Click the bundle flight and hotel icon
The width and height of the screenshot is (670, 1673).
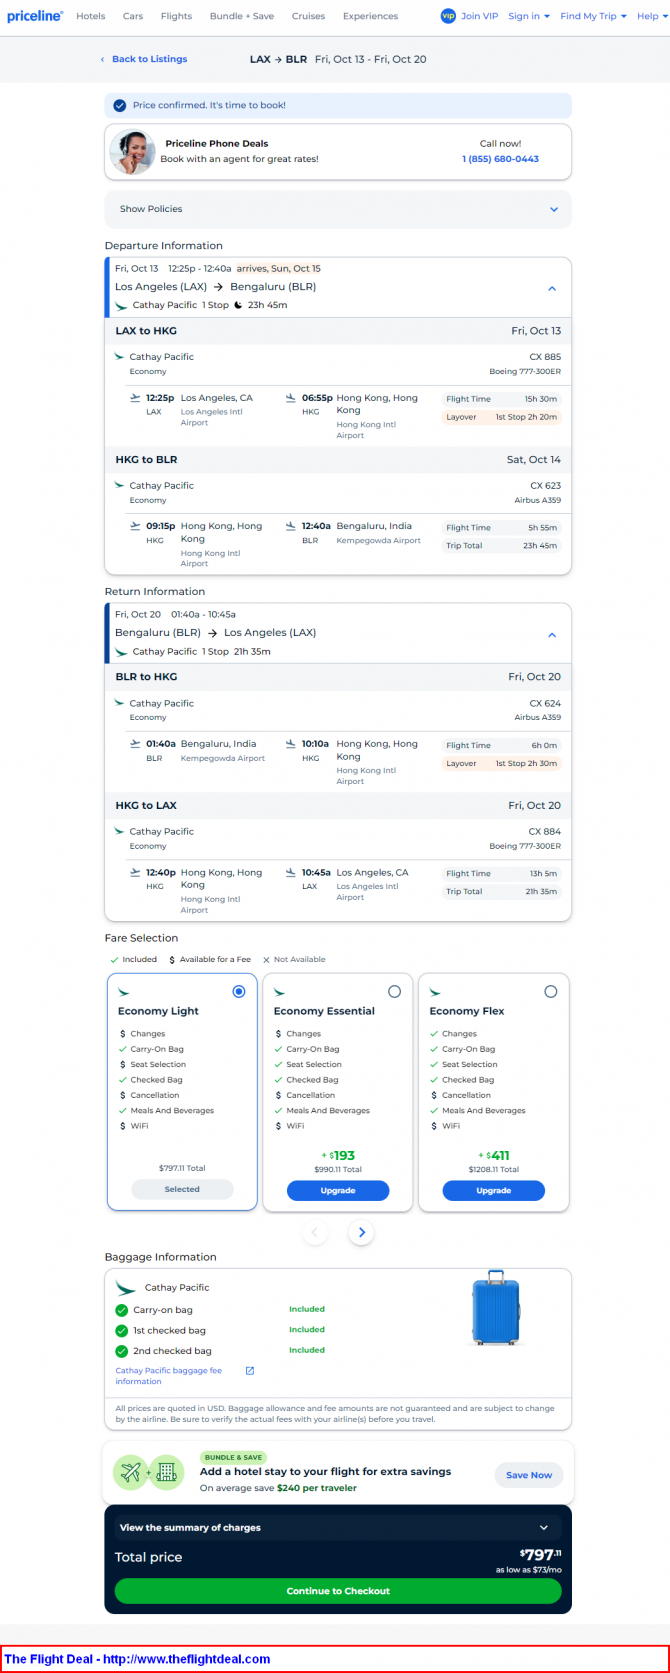[148, 1472]
